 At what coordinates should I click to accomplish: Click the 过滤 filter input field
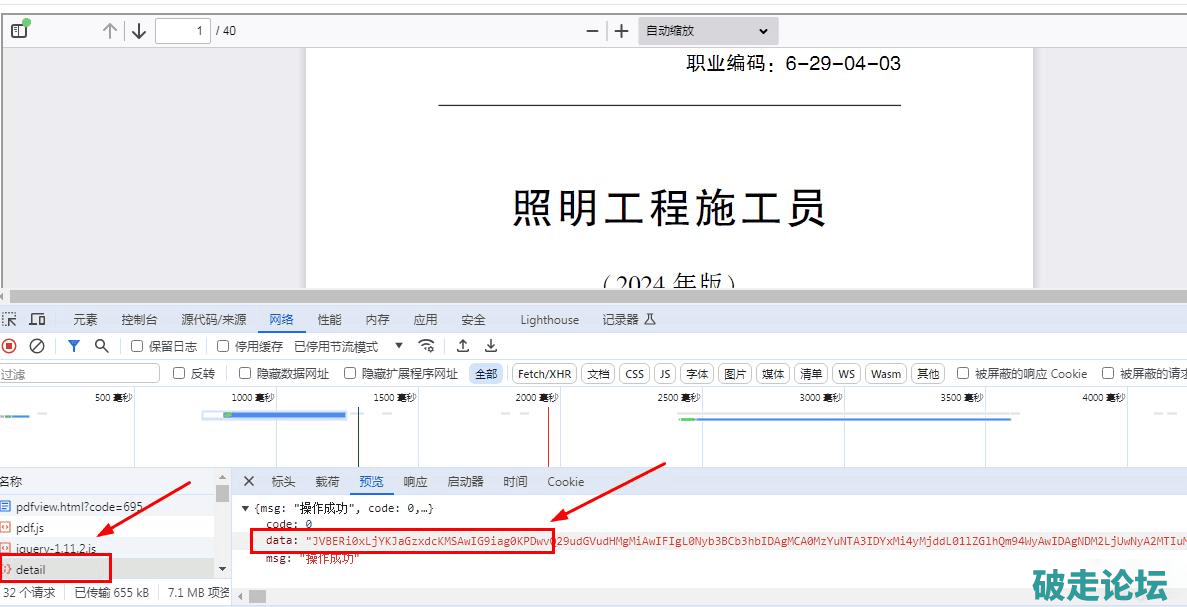coord(80,374)
